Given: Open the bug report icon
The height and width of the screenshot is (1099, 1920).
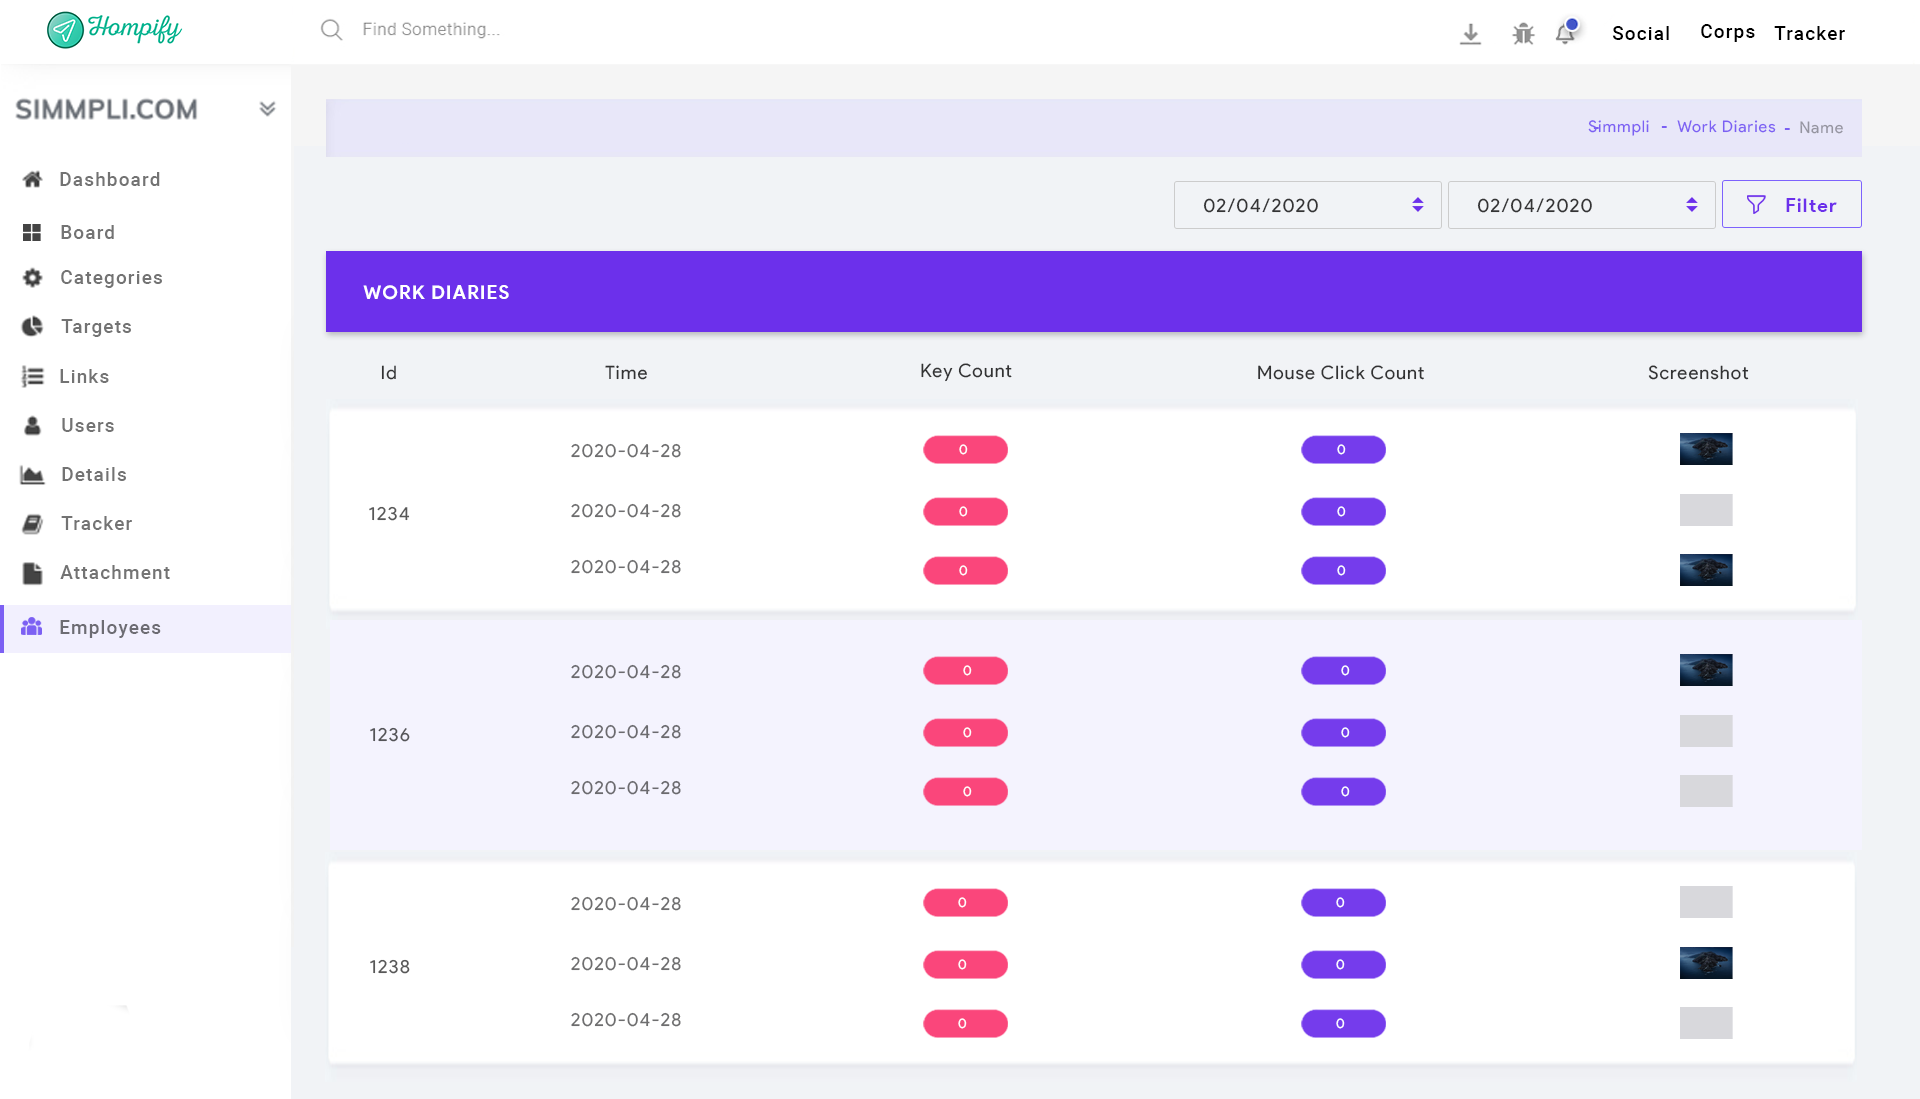Looking at the screenshot, I should 1523,34.
